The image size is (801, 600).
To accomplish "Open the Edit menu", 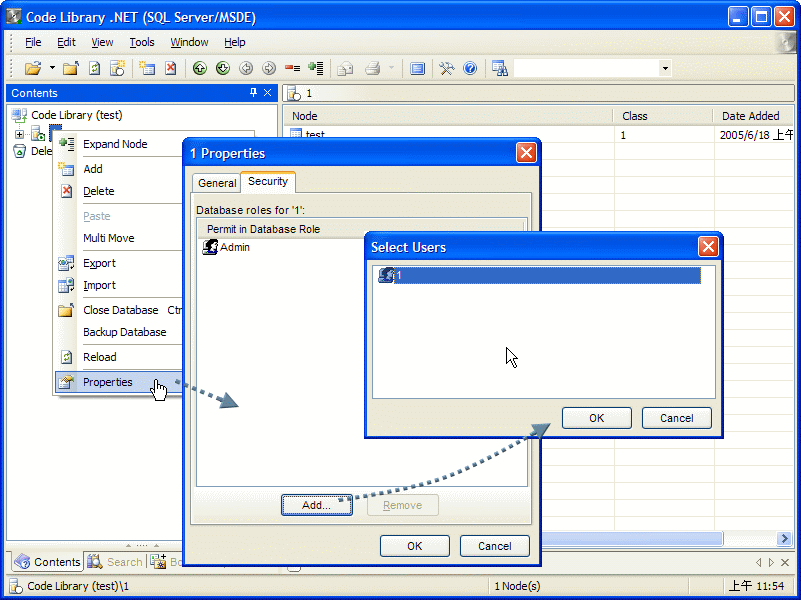I will 66,42.
